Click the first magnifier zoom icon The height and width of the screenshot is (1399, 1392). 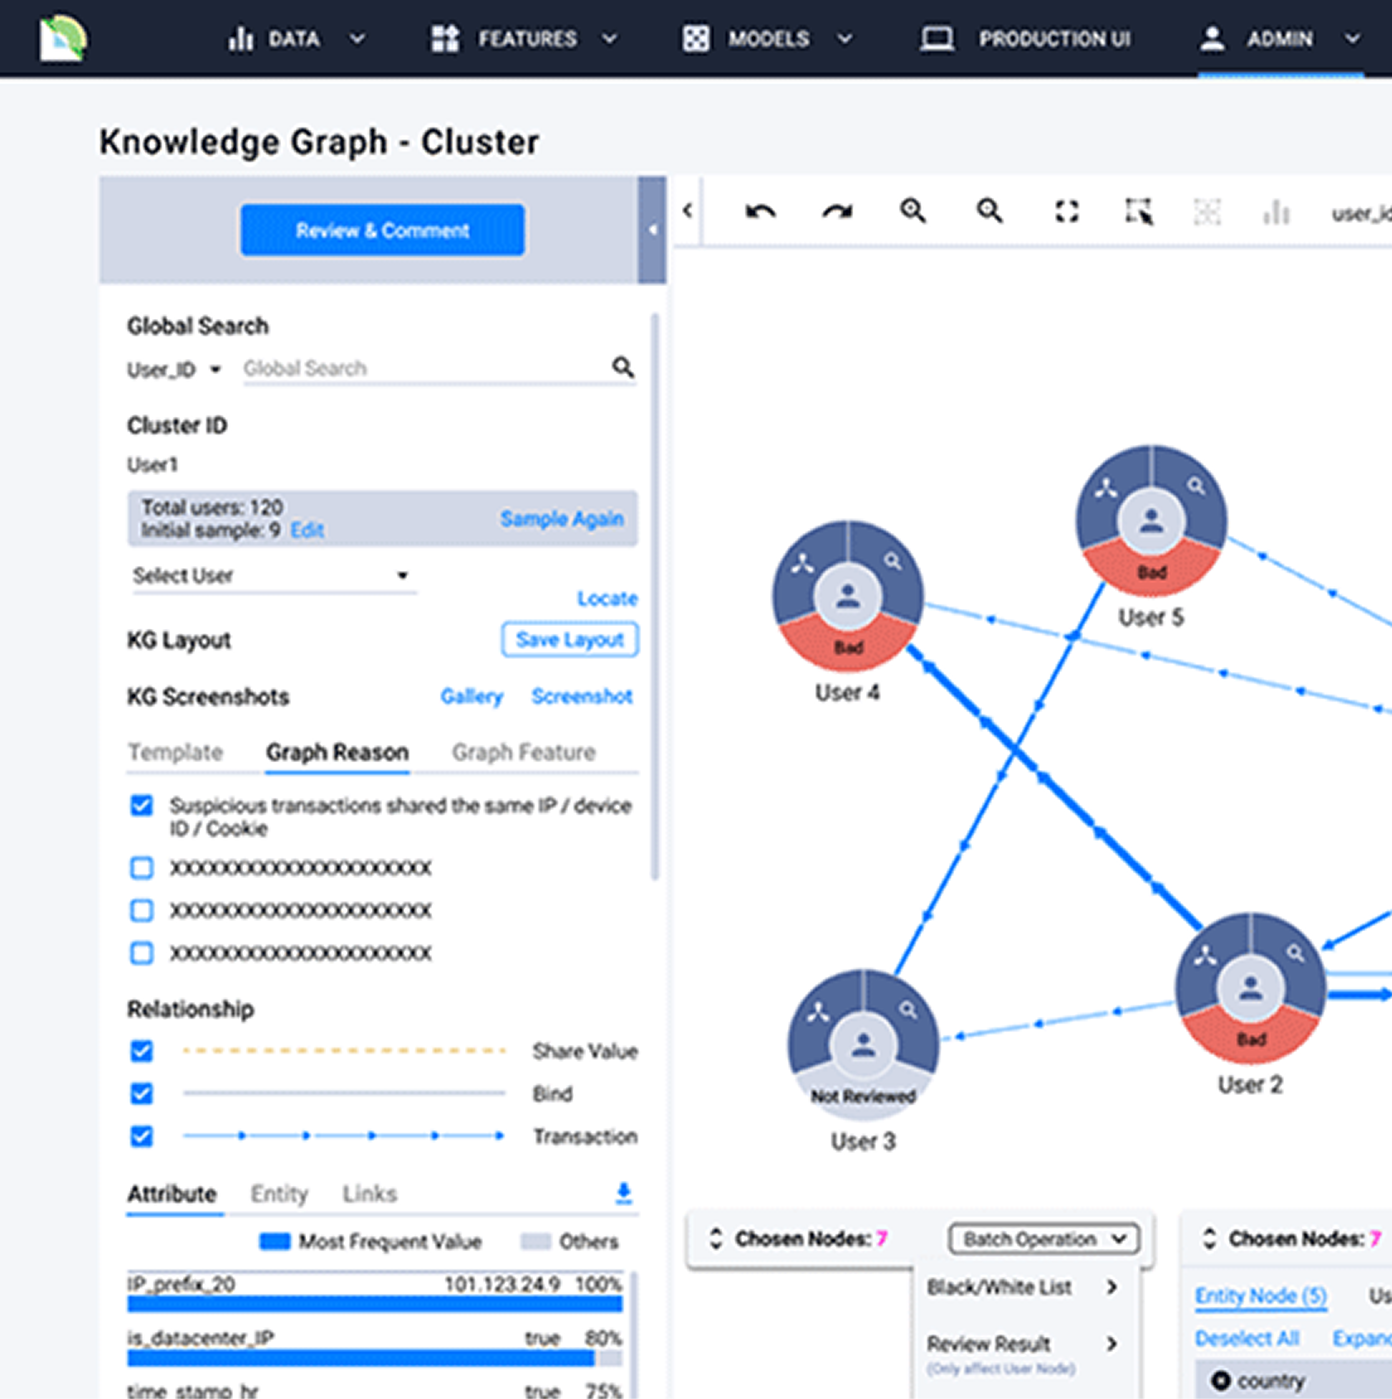point(912,211)
